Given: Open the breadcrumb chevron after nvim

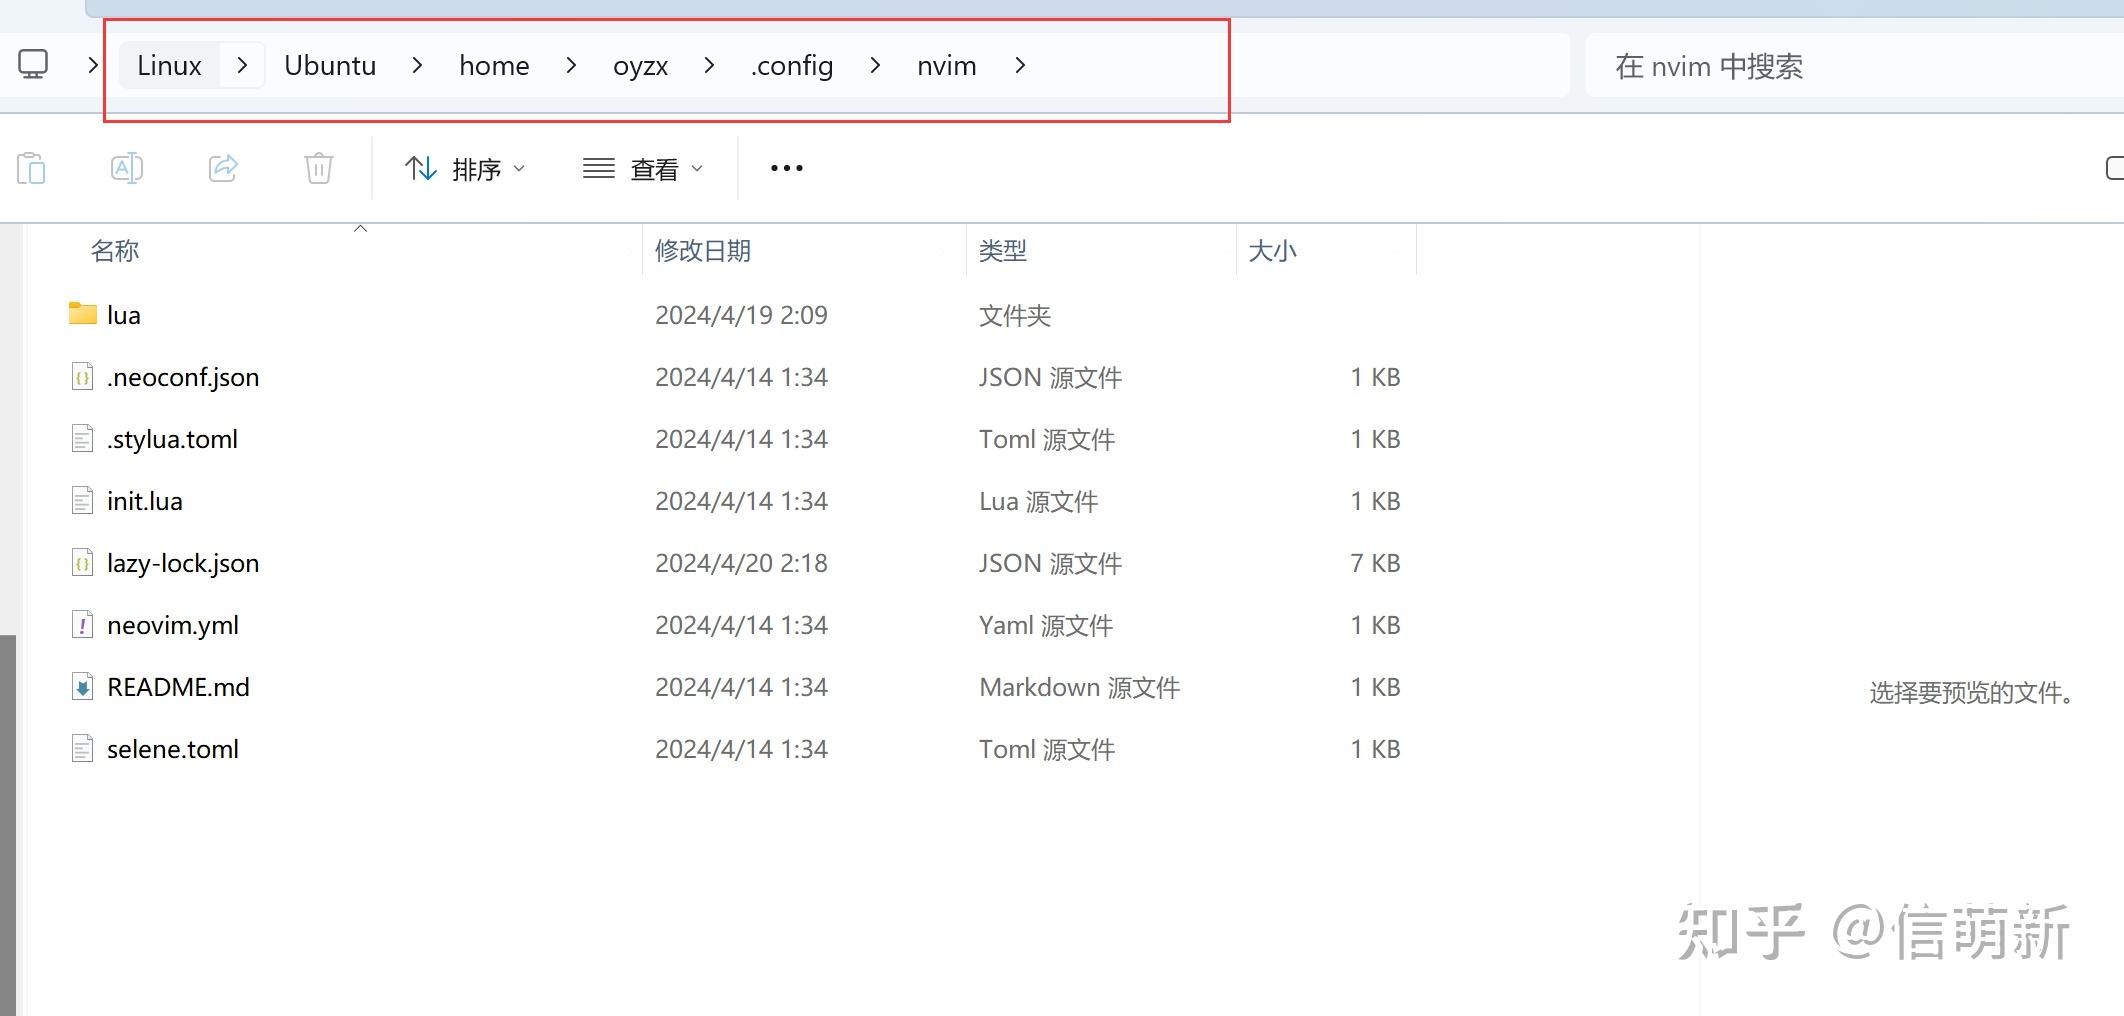Looking at the screenshot, I should pyautogui.click(x=1020, y=65).
